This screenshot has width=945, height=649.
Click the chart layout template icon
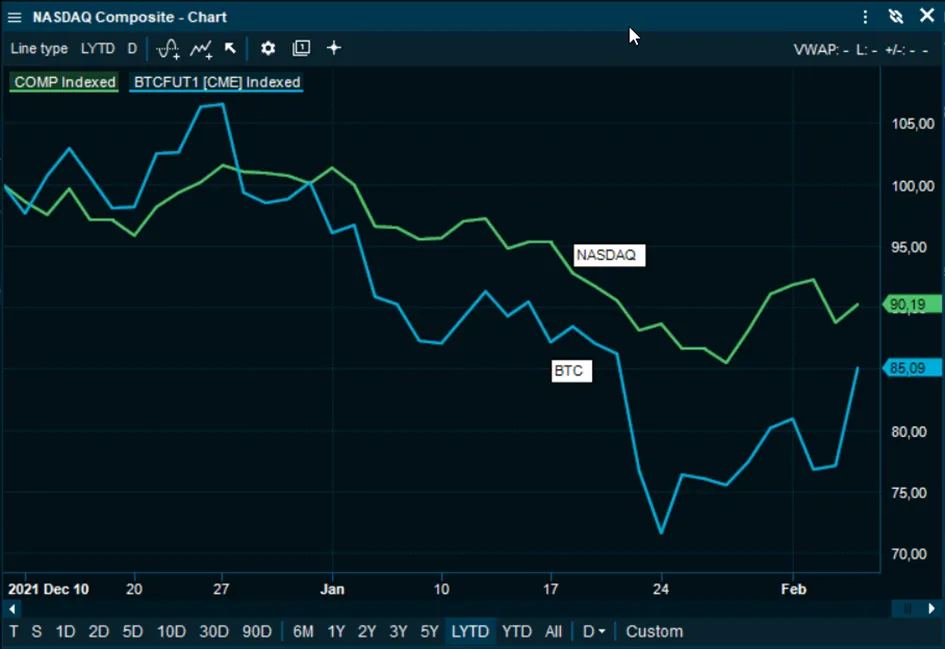pyautogui.click(x=301, y=48)
